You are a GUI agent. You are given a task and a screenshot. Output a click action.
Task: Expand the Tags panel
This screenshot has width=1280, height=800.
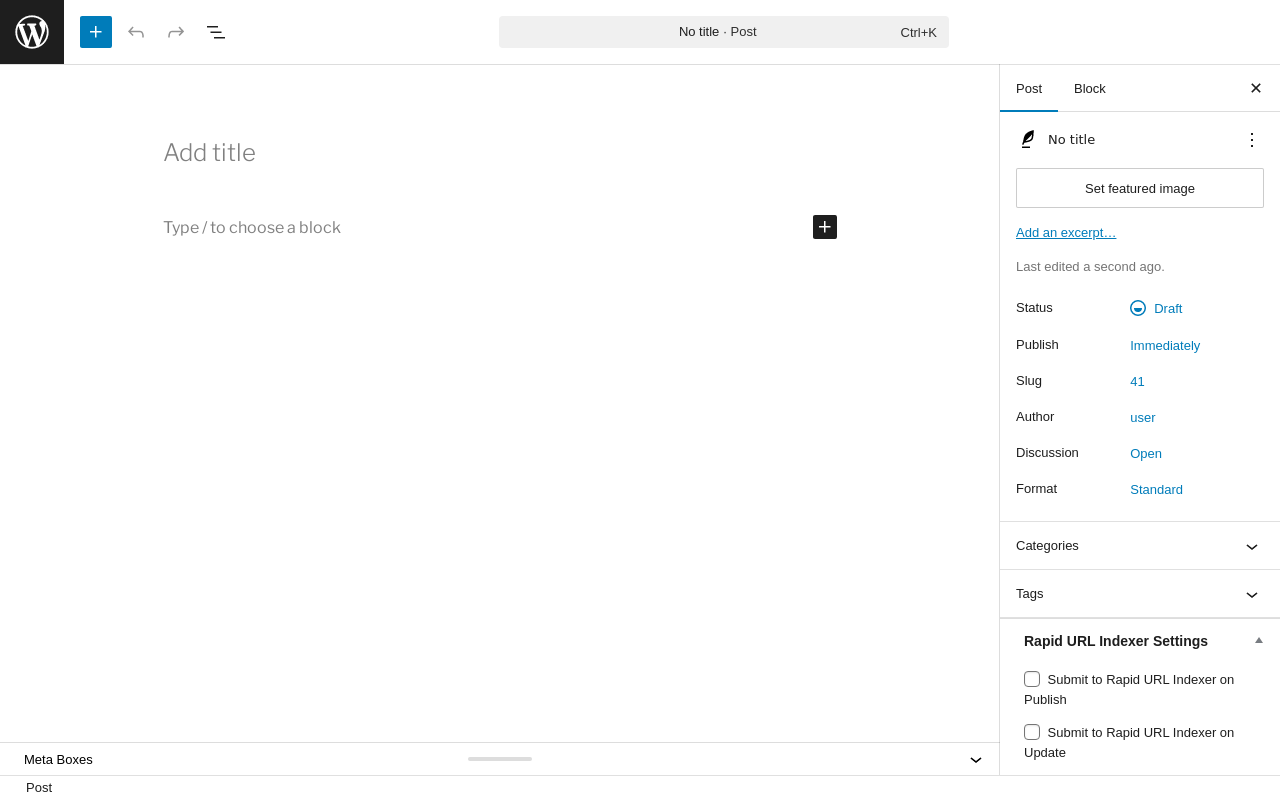coord(1140,594)
